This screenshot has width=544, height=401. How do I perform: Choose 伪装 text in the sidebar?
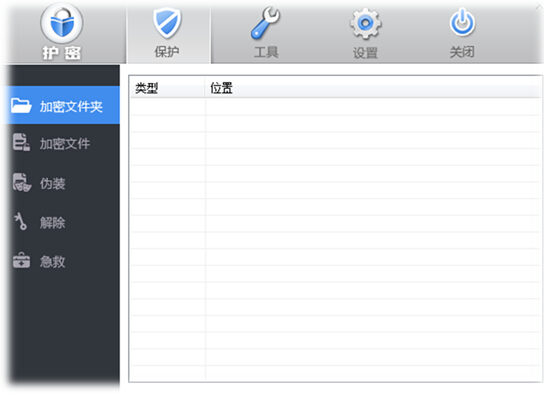(52, 184)
